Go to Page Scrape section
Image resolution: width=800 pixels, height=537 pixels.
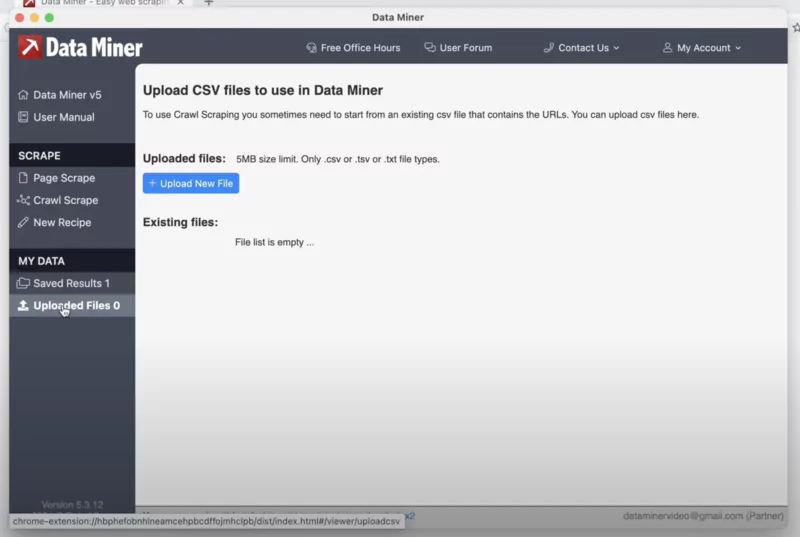coord(72,178)
